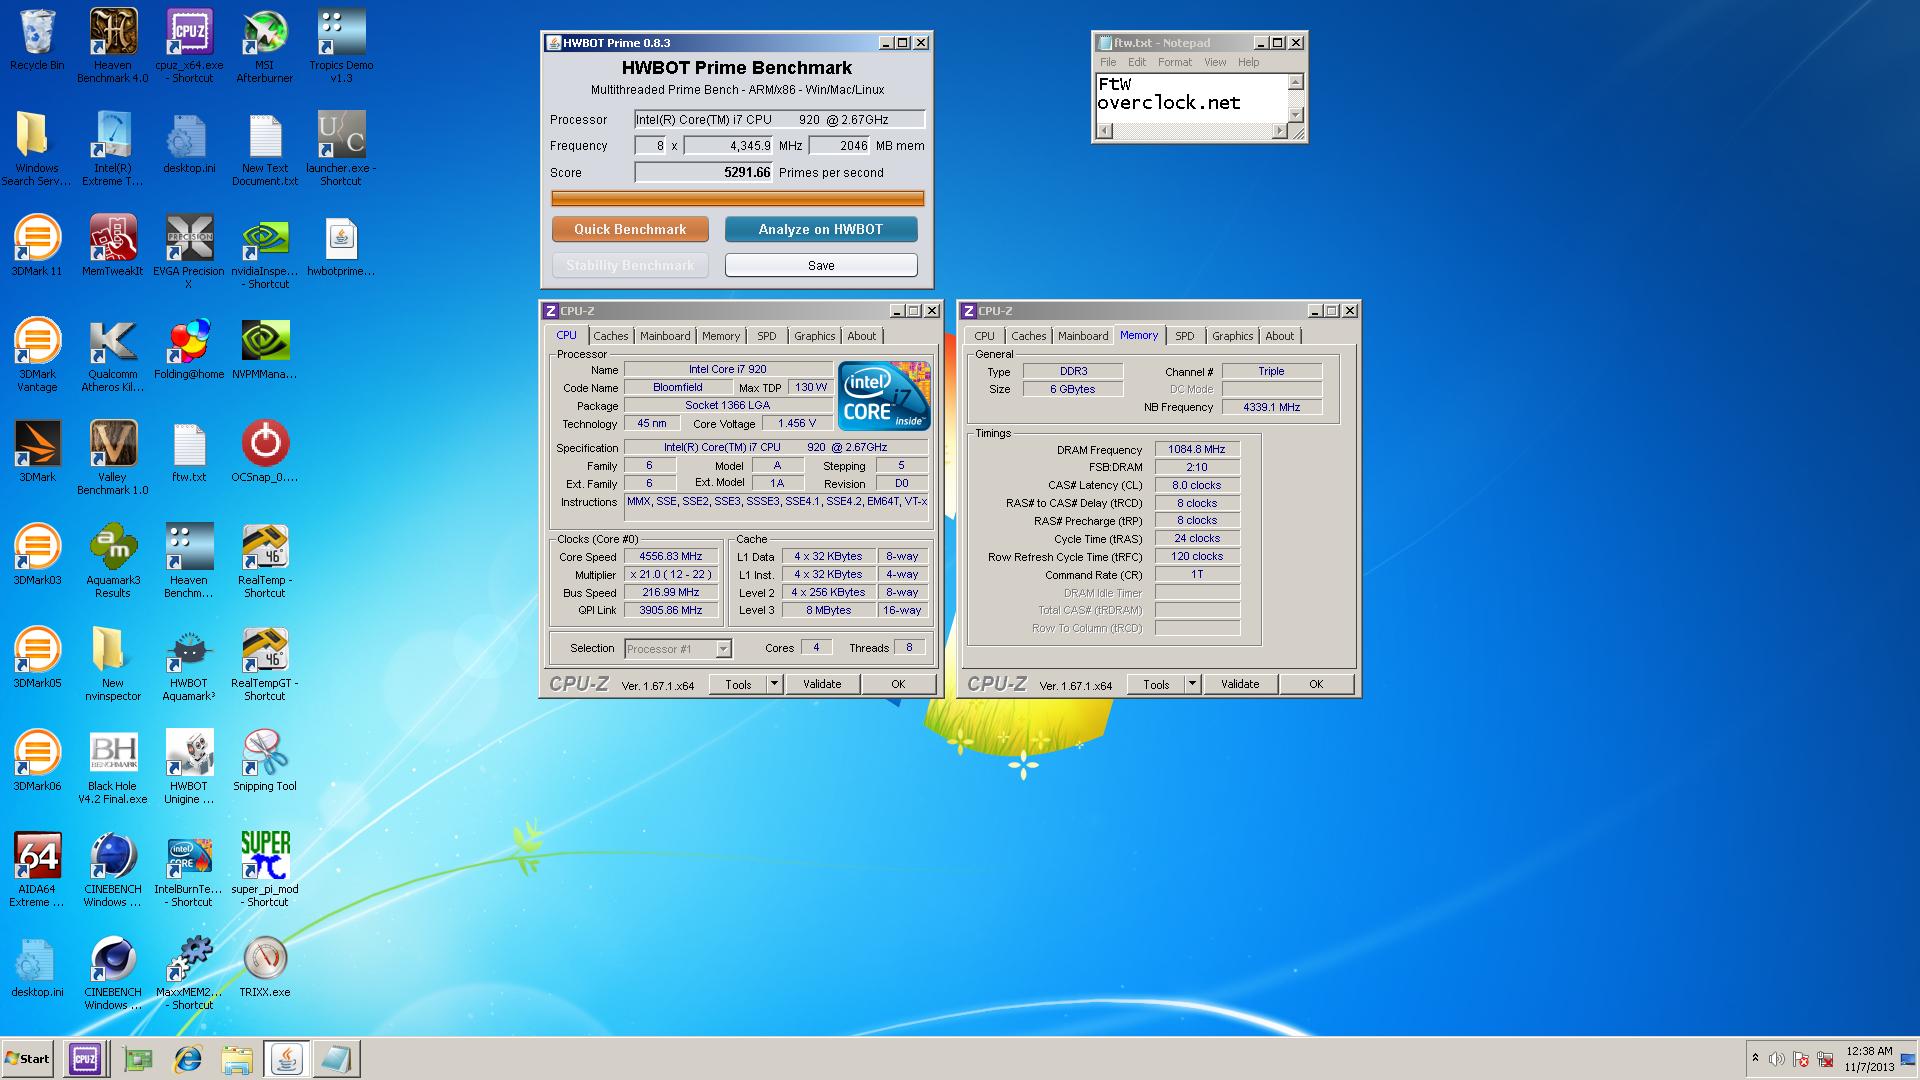
Task: Open Notepad File menu
Action: [x=1108, y=62]
